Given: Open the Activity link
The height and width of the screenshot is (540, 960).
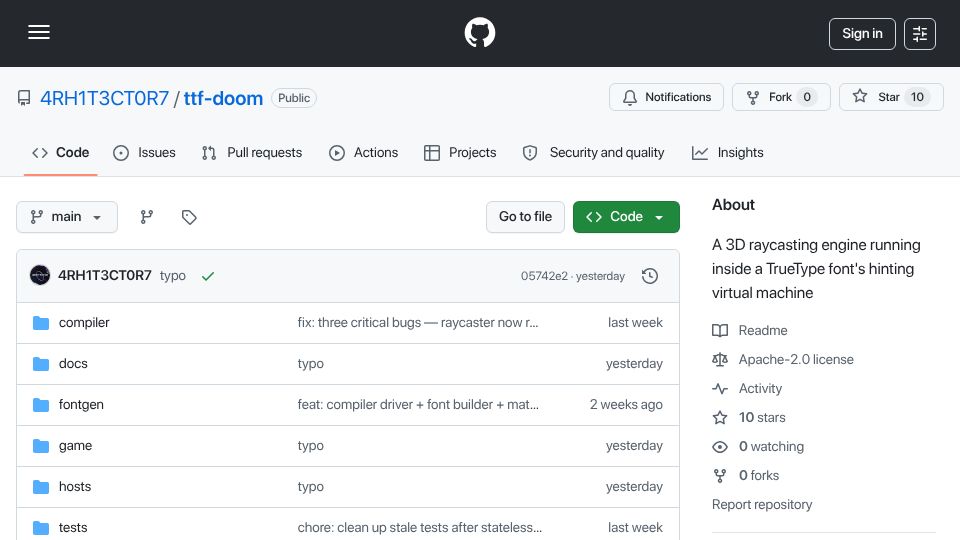Looking at the screenshot, I should (747, 389).
